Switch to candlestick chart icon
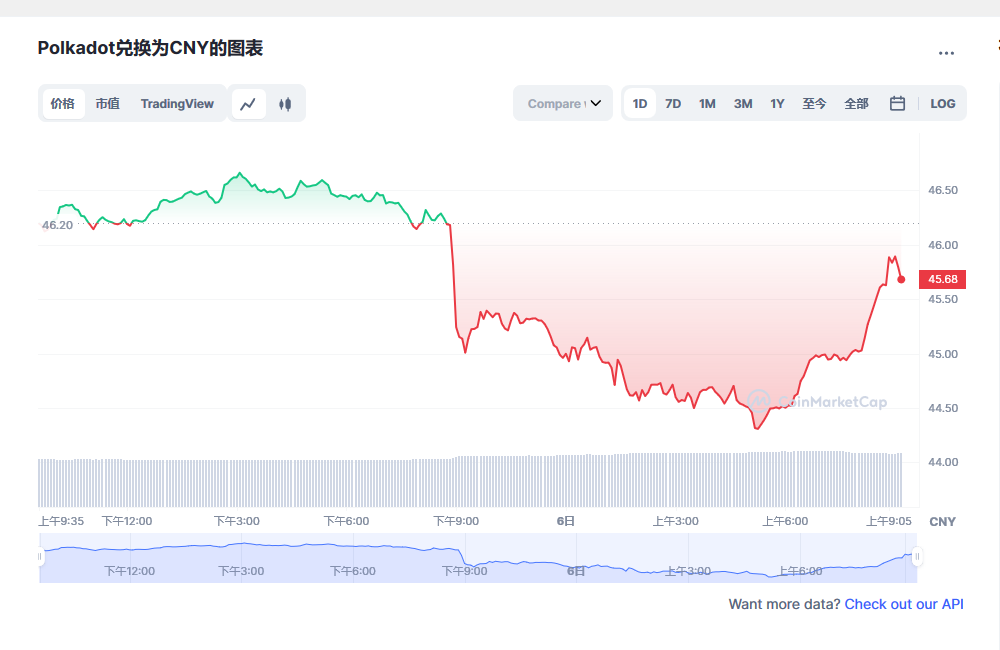The image size is (1000, 650). 285,104
